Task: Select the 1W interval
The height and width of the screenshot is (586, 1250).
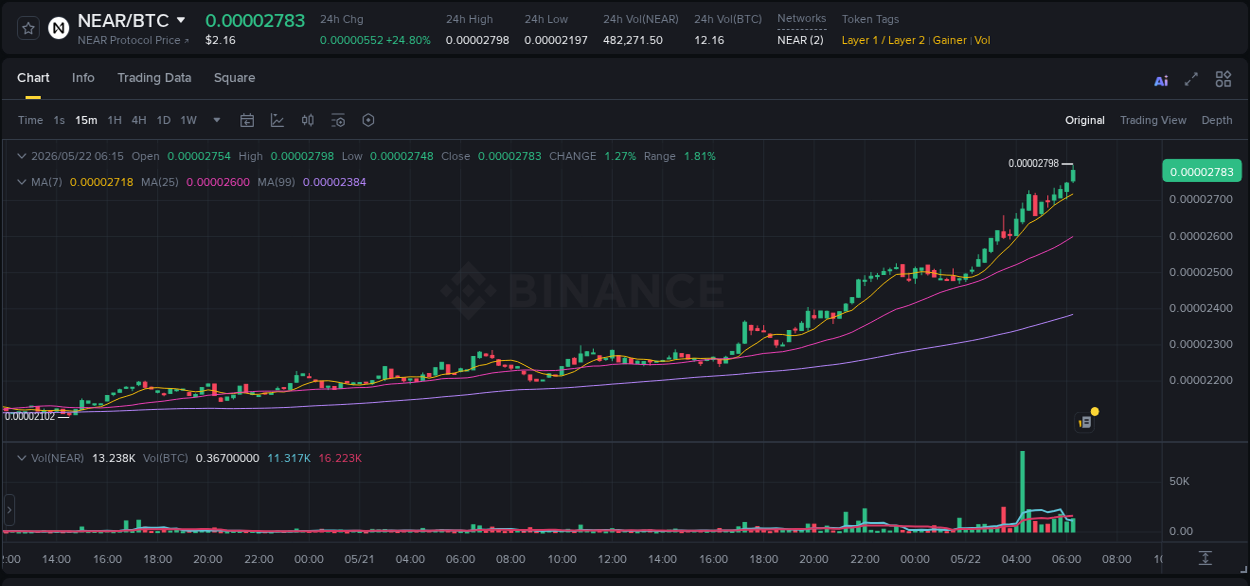Action: pos(188,120)
